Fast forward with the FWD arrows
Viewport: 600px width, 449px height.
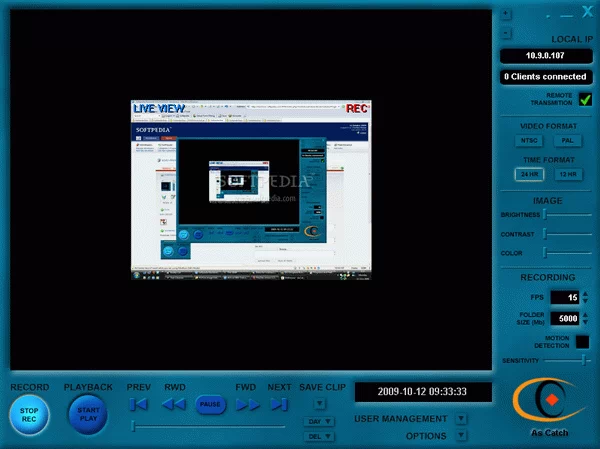tap(248, 405)
